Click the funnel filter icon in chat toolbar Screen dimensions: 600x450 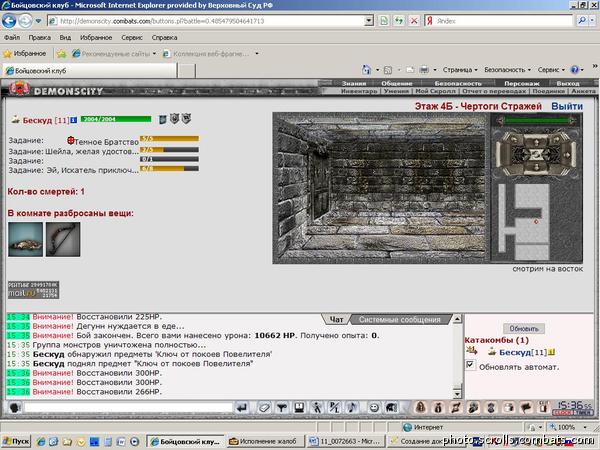(282, 408)
